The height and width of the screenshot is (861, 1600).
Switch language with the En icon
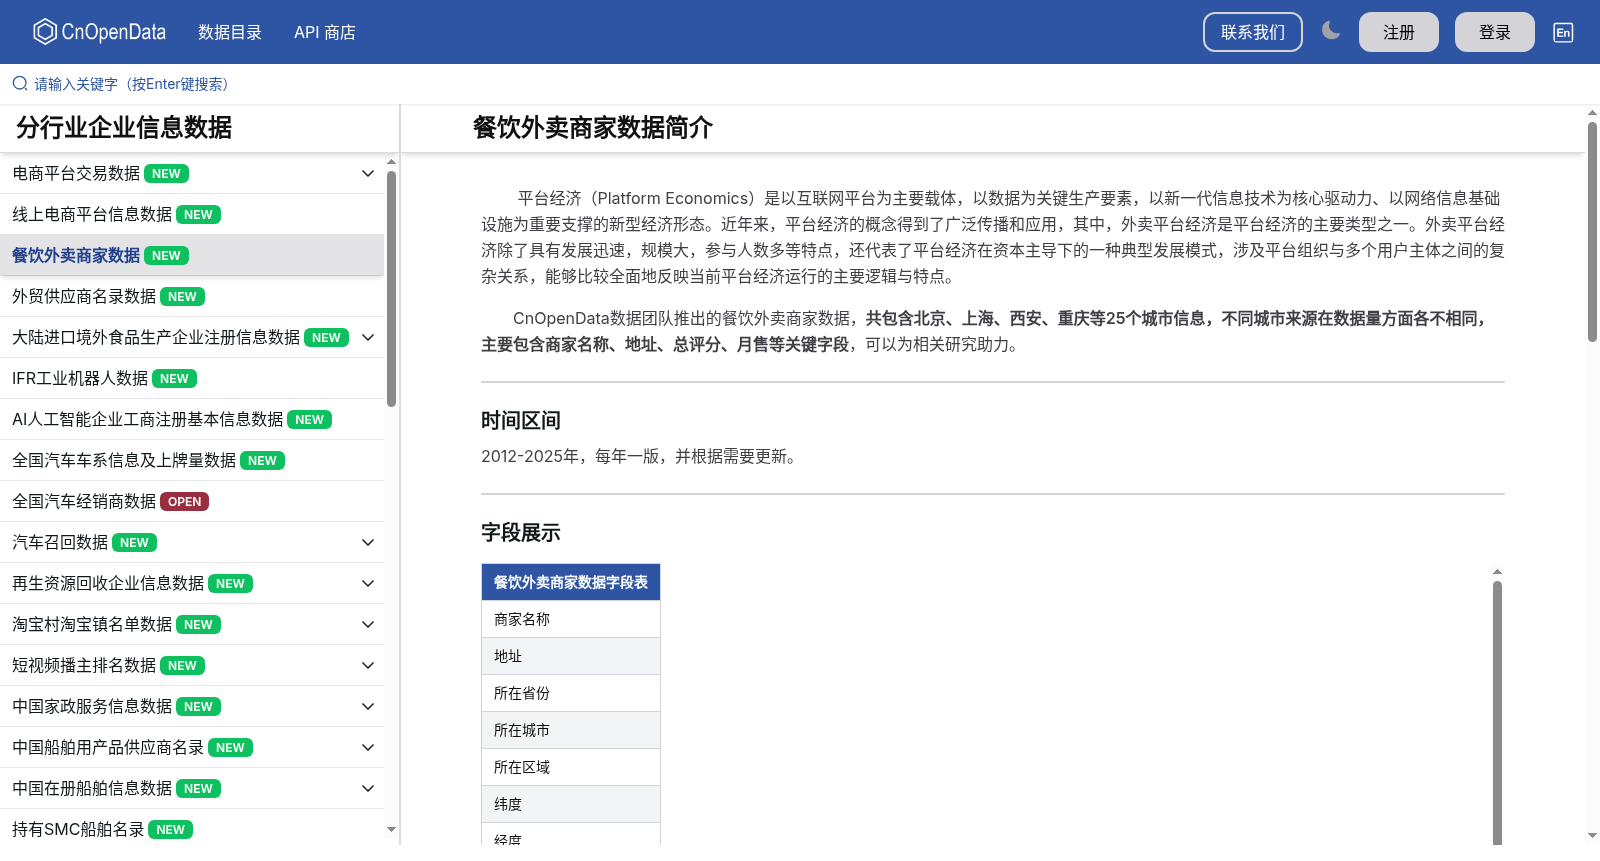point(1563,32)
